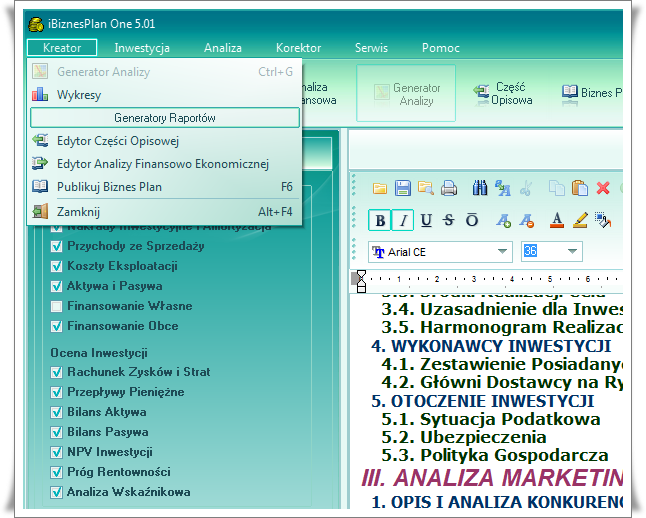
Task: Open the Inwestycja menu
Action: [142, 47]
